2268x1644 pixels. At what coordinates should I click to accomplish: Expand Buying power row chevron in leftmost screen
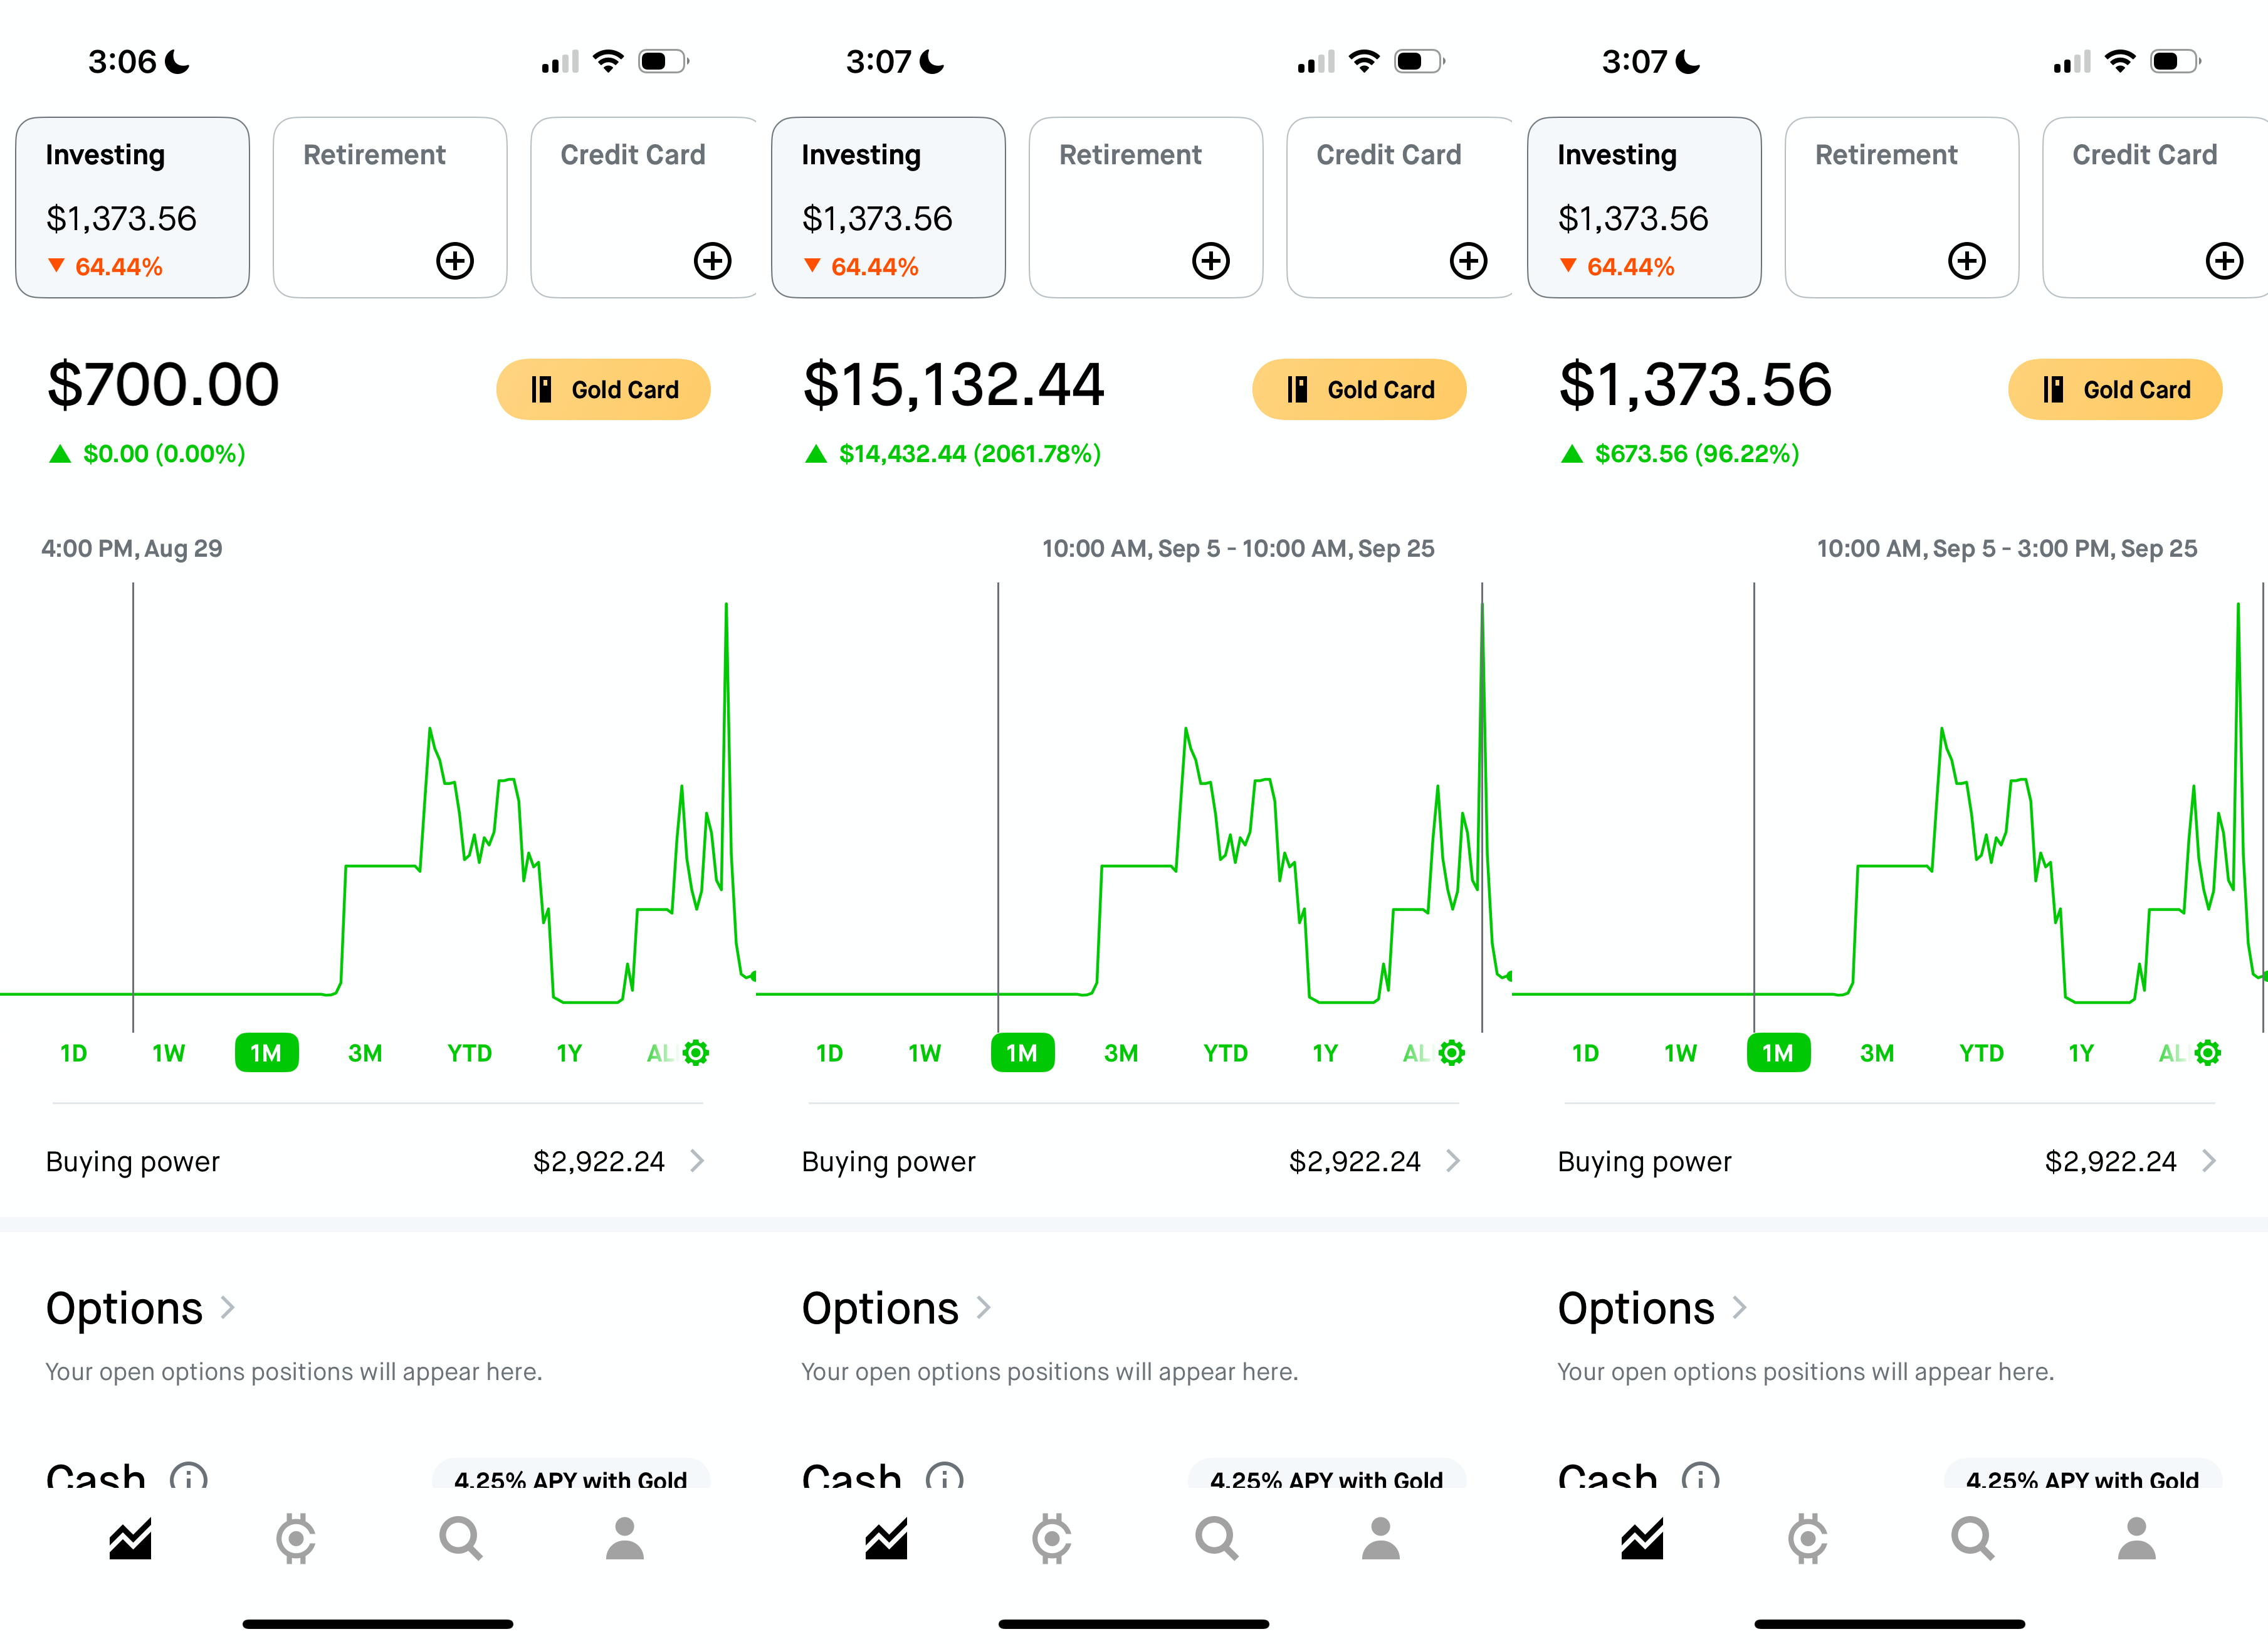click(x=697, y=1160)
